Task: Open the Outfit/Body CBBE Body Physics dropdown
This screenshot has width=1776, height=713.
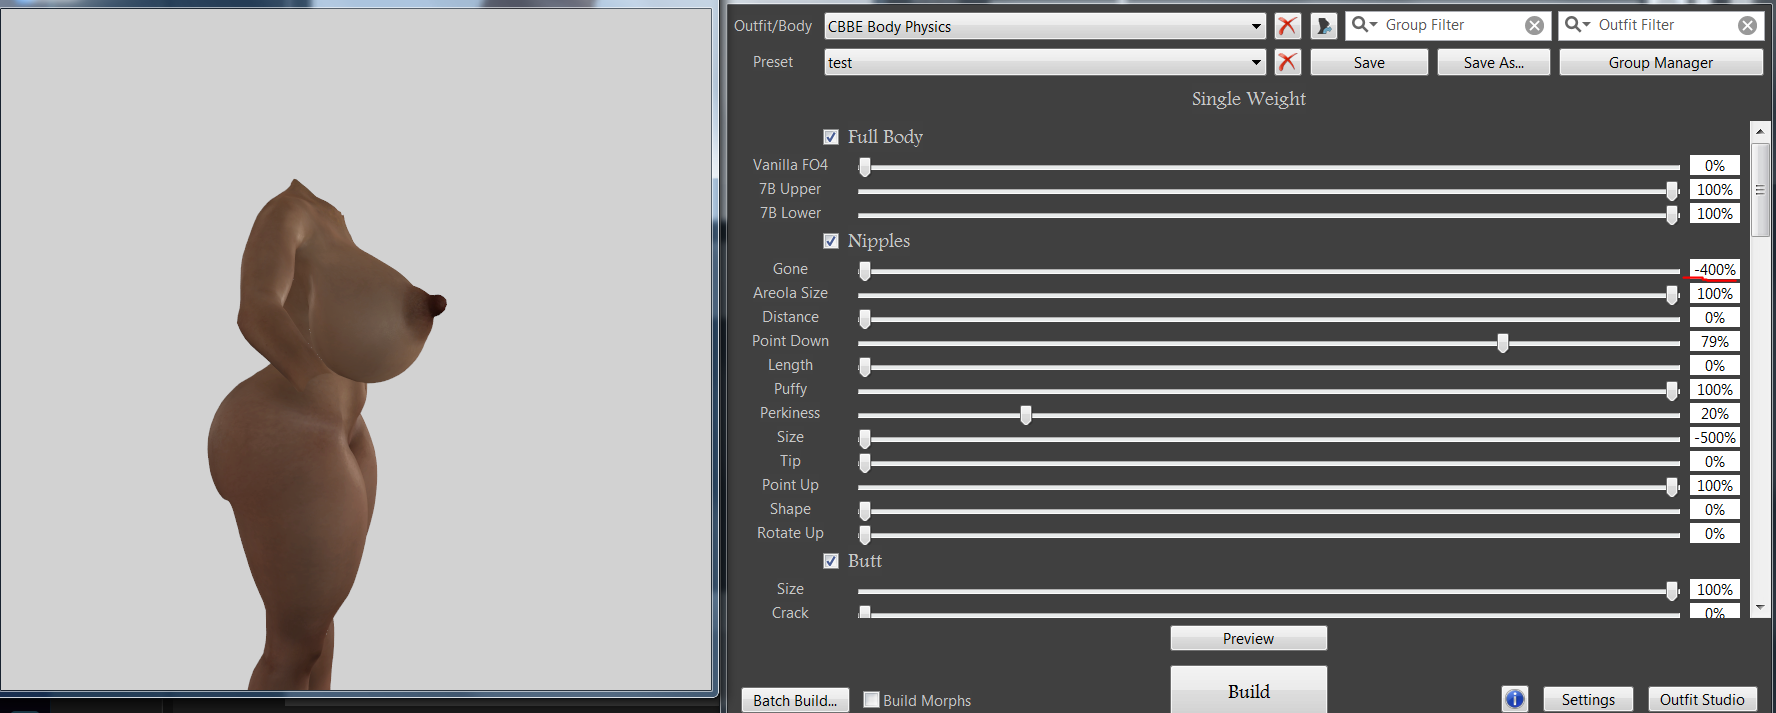Action: tap(1045, 27)
